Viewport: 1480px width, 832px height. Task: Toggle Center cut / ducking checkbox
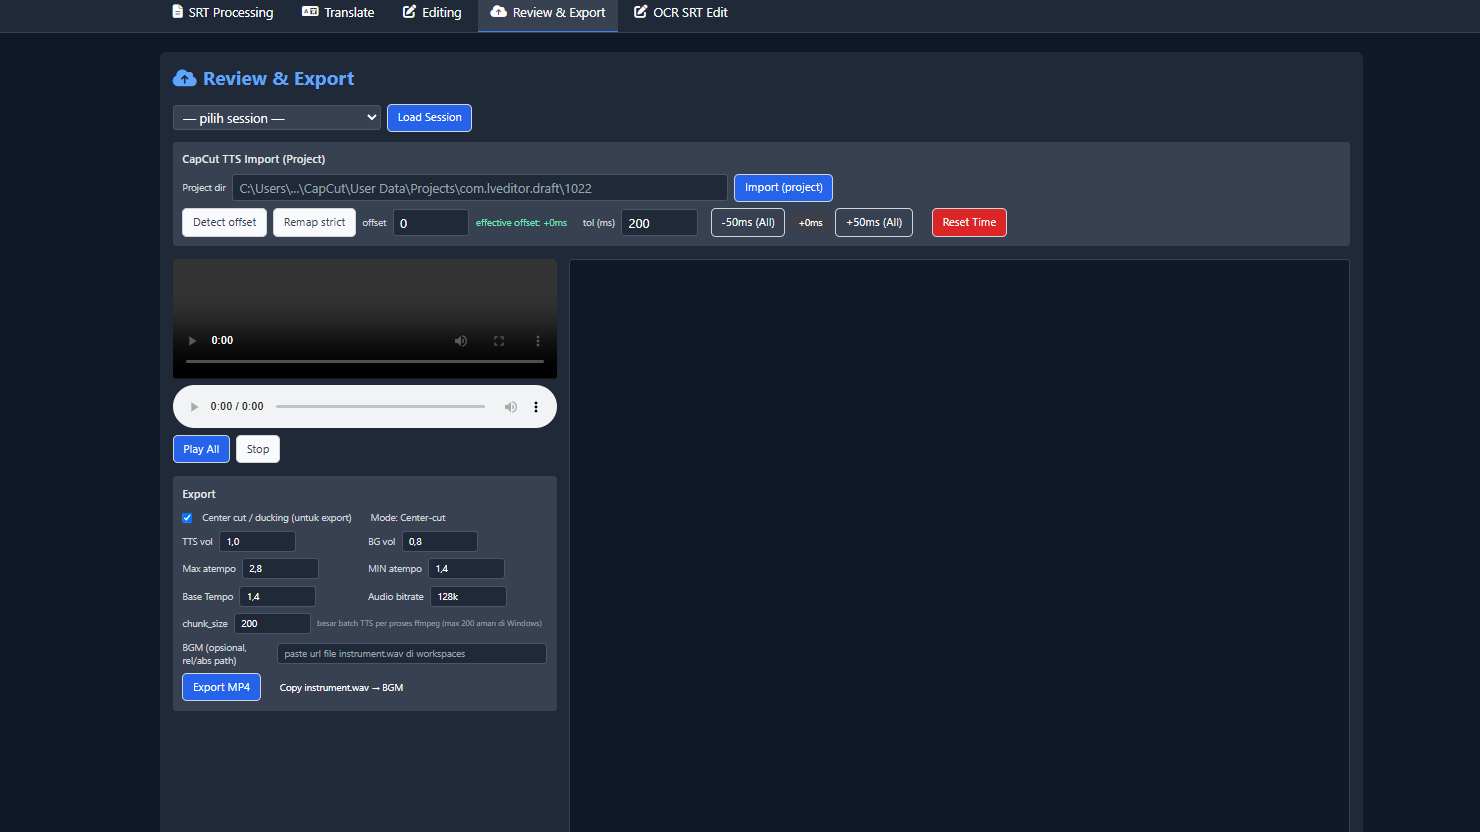coord(187,518)
